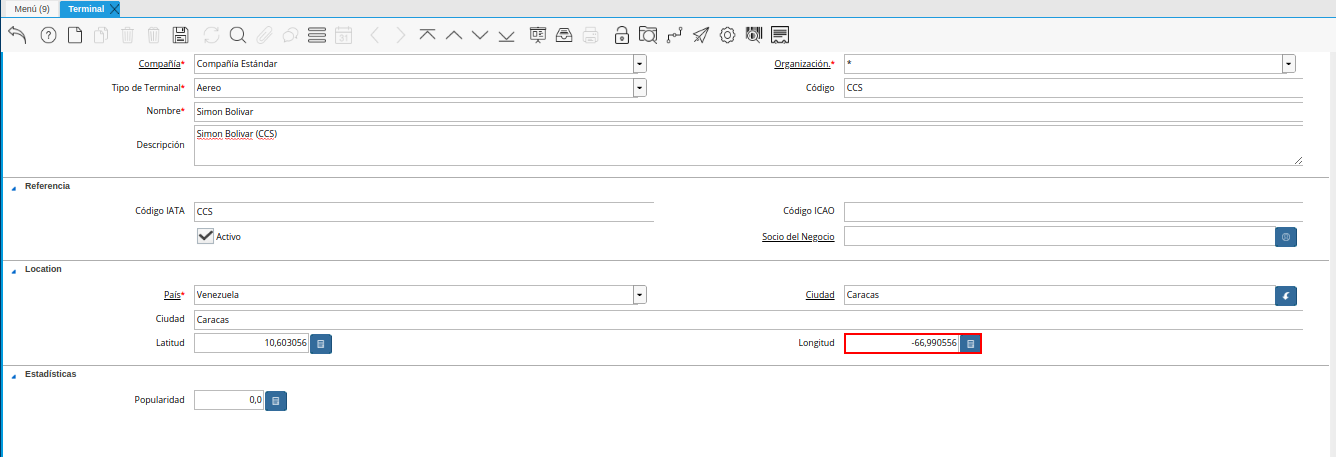This screenshot has width=1336, height=457.
Task: Open the Help icon in toolbar
Action: pyautogui.click(x=48, y=35)
